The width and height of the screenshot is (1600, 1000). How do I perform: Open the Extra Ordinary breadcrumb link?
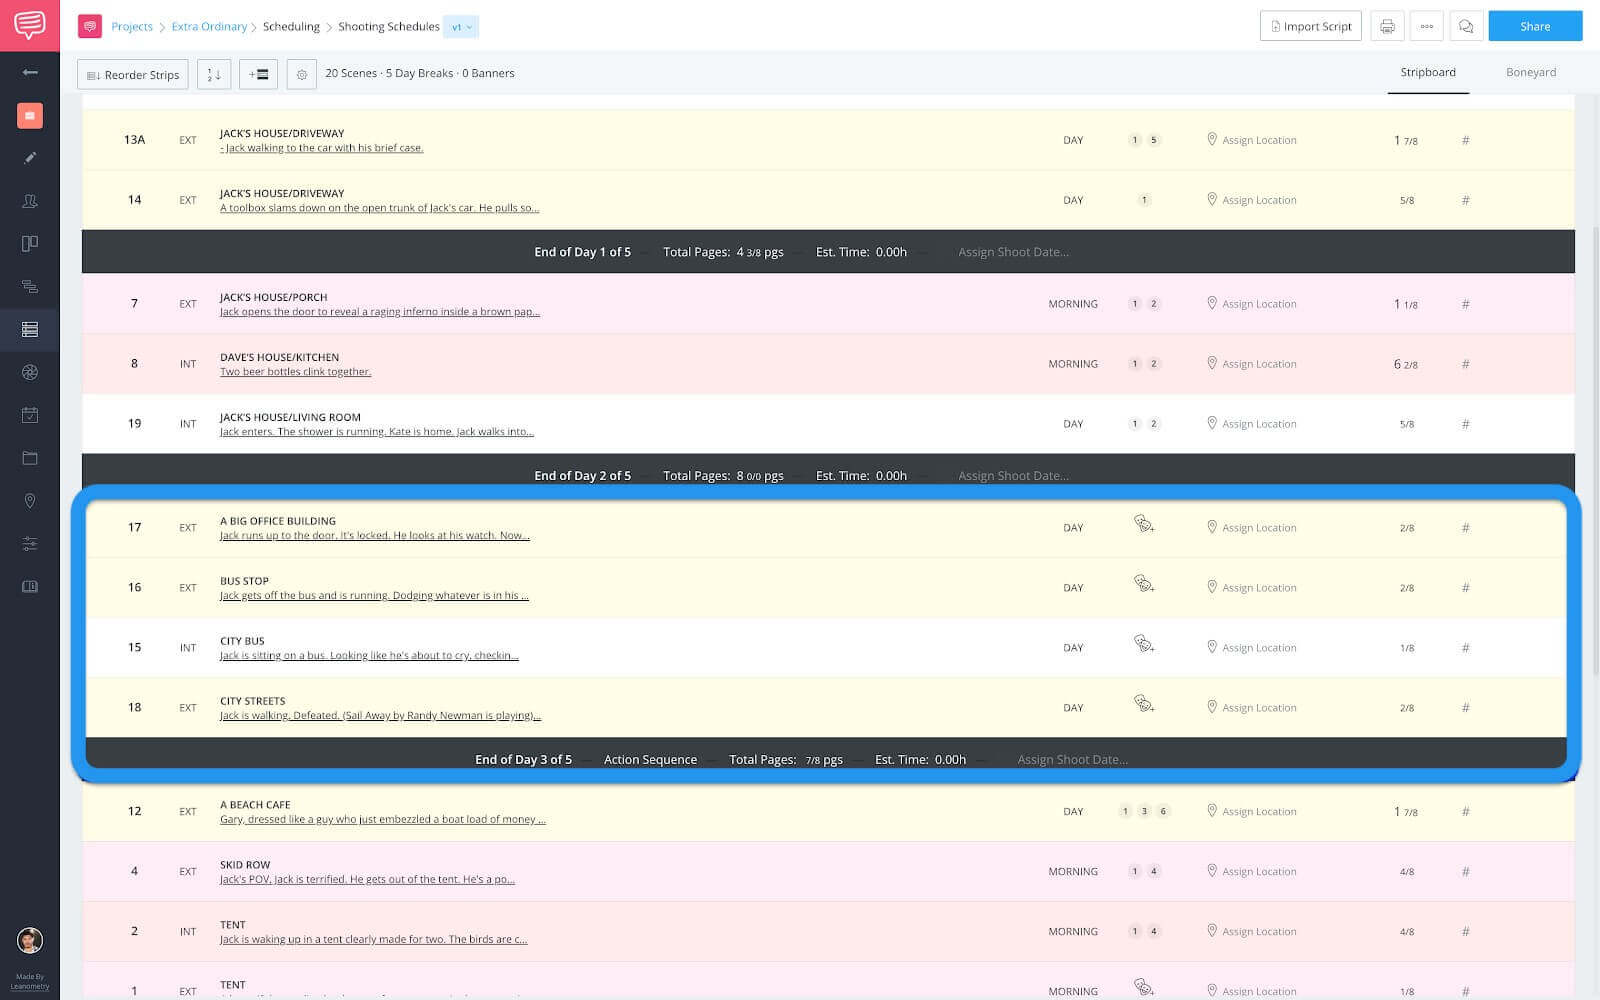point(209,27)
